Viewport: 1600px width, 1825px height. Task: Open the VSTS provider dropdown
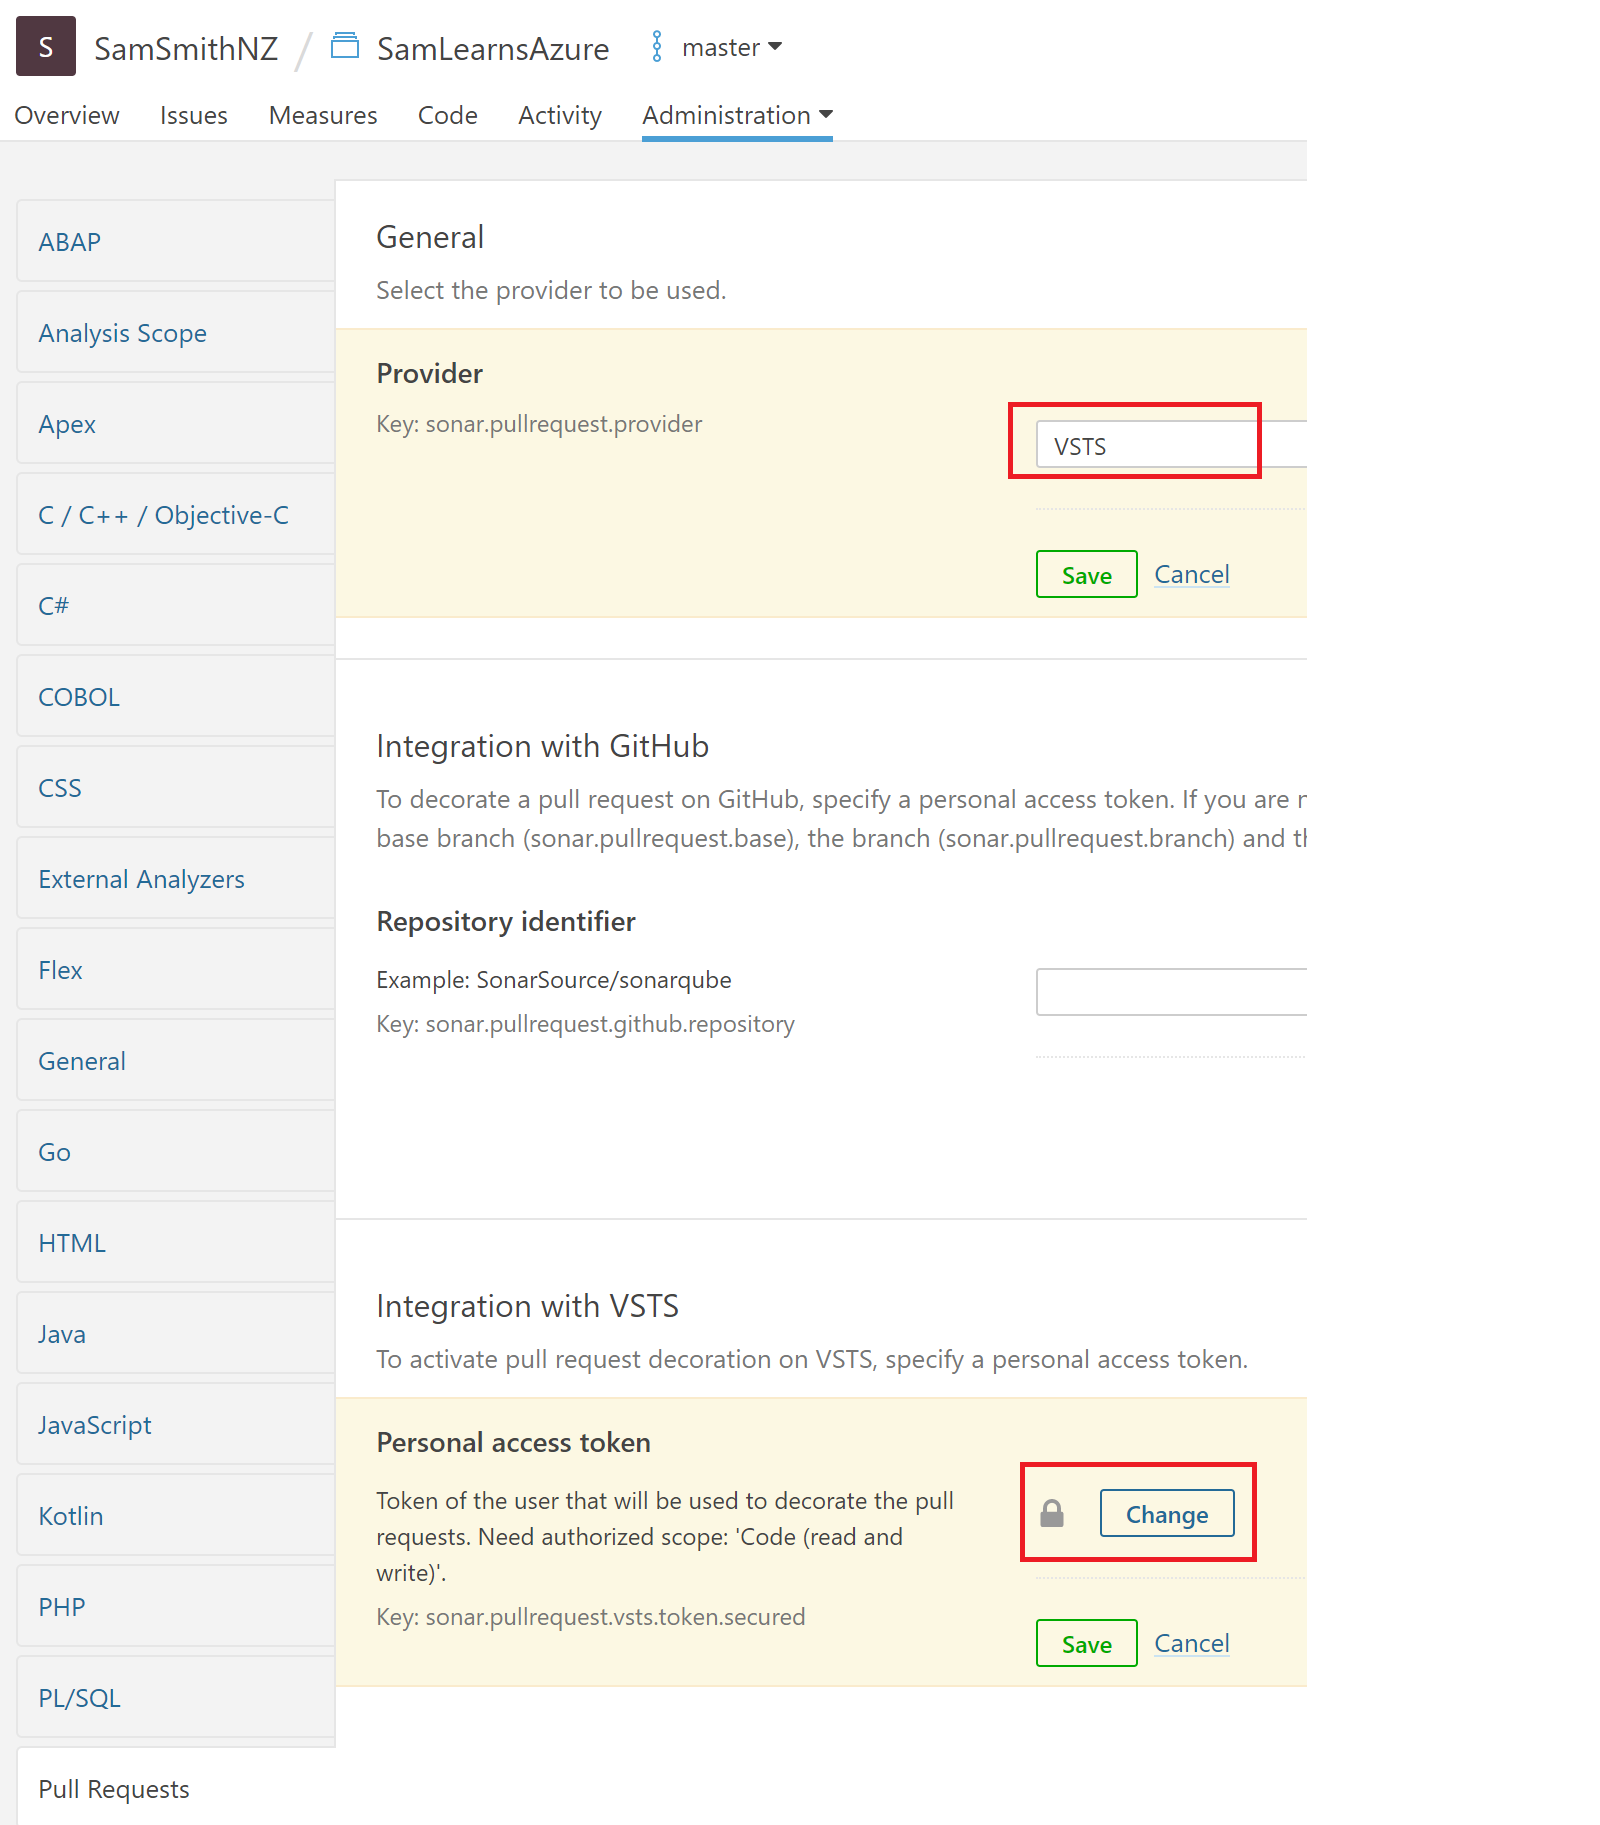[x=1170, y=445]
